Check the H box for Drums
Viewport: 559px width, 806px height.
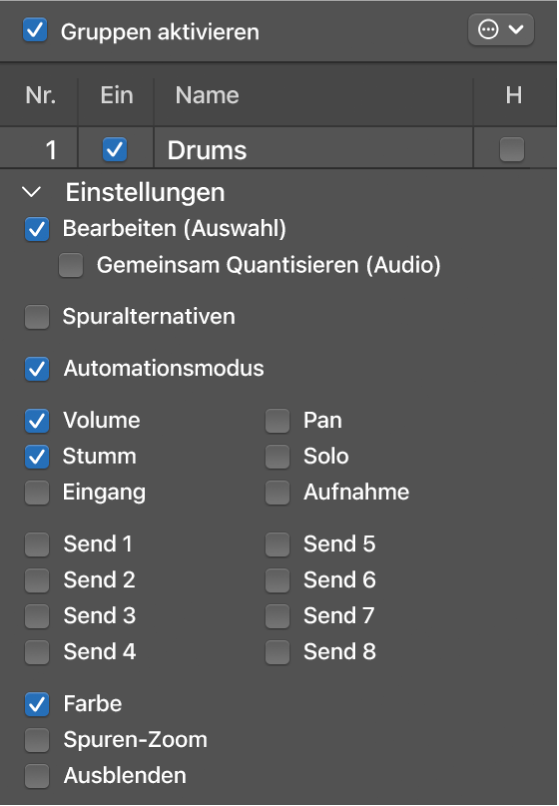[x=512, y=150]
